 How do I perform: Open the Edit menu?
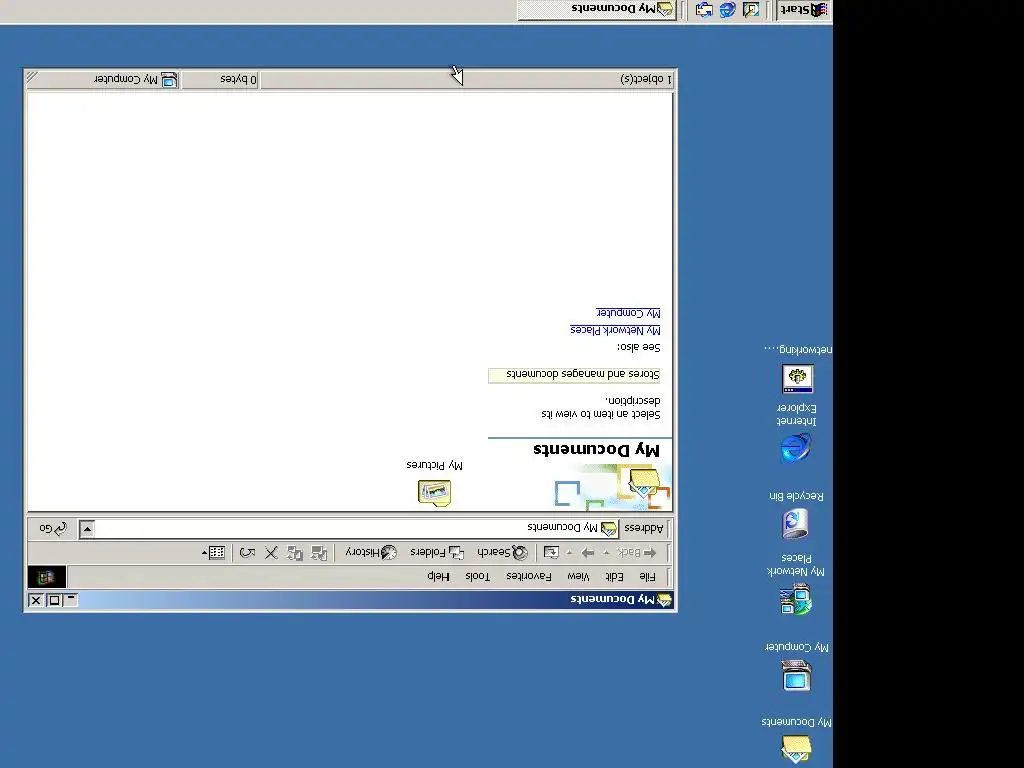click(614, 577)
